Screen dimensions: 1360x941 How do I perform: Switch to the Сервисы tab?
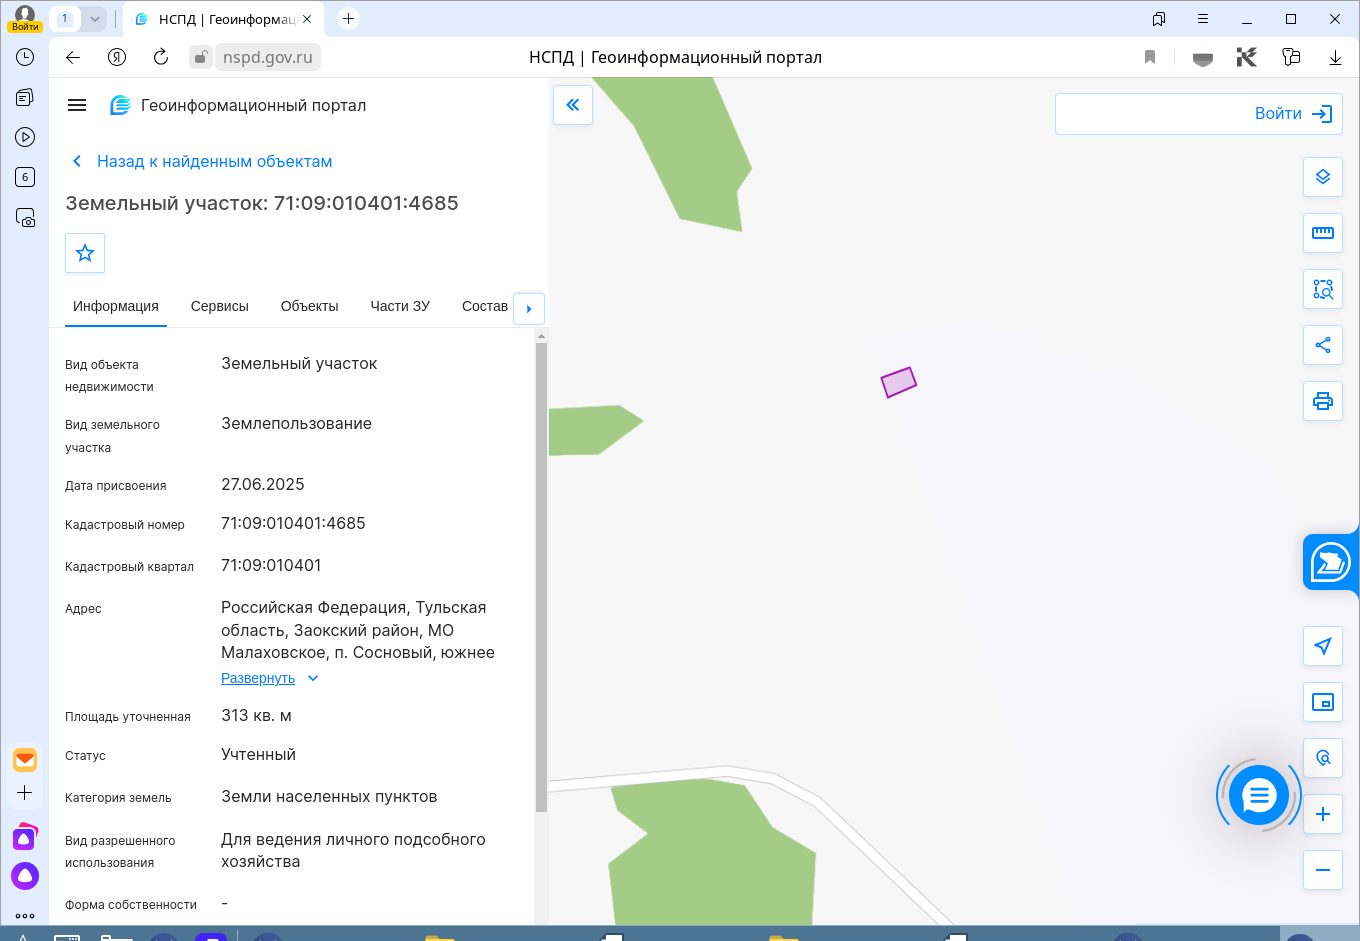tap(219, 306)
